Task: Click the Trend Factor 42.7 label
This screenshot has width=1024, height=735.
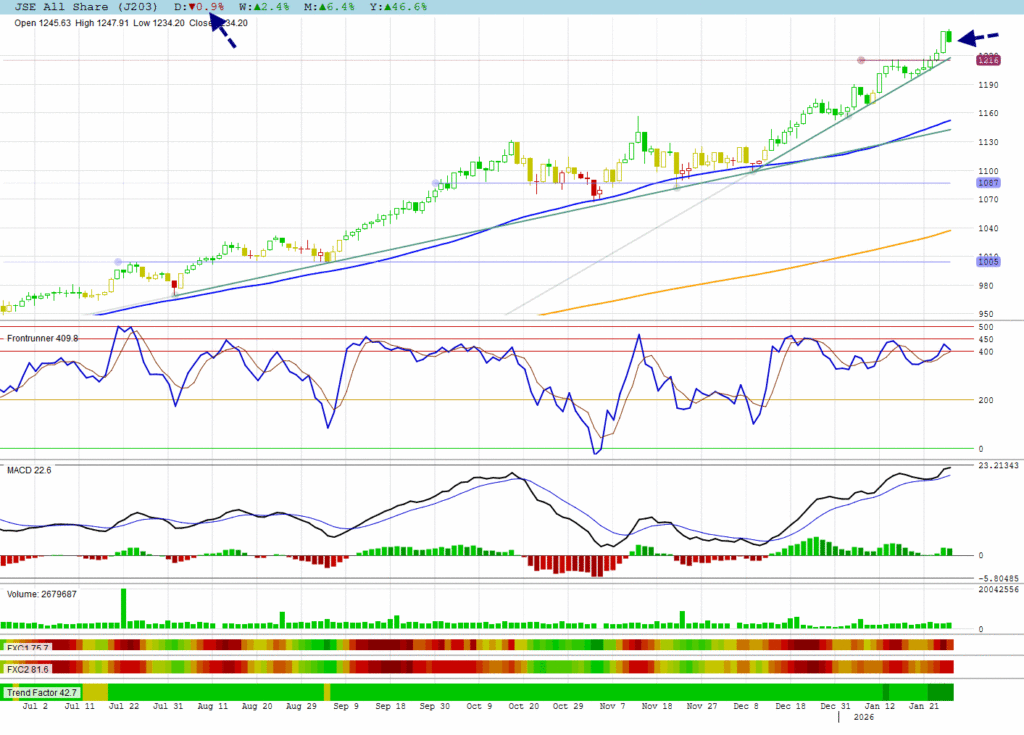Action: (x=42, y=692)
